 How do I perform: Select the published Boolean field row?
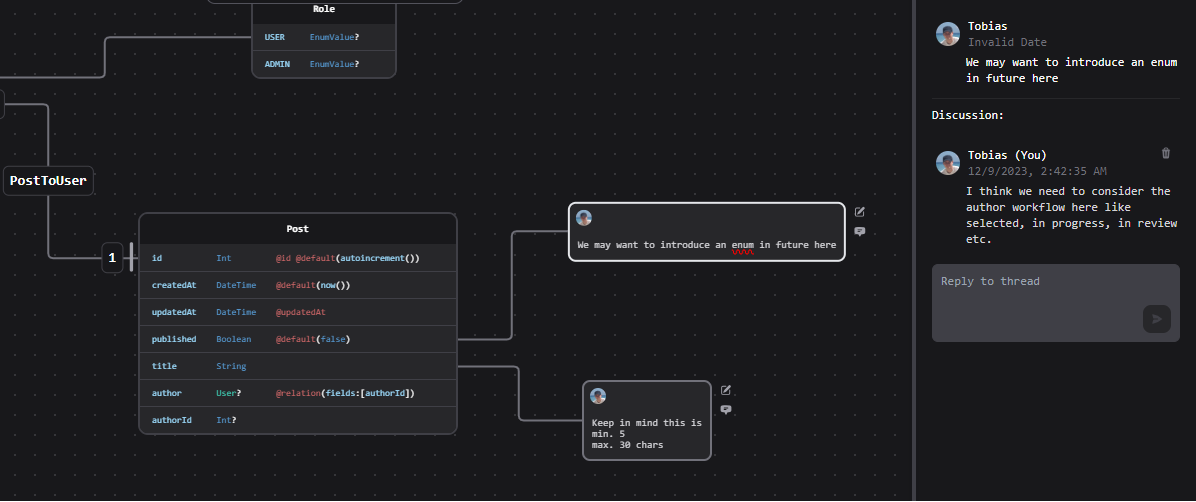pyautogui.click(x=297, y=339)
